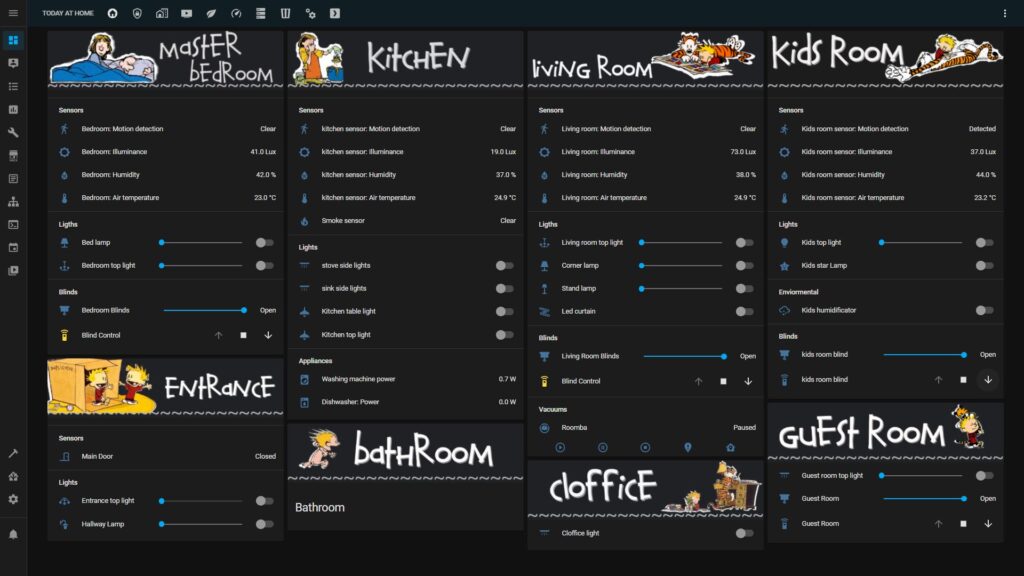
Task: Switch to the Today At Home tab
Action: 68,13
